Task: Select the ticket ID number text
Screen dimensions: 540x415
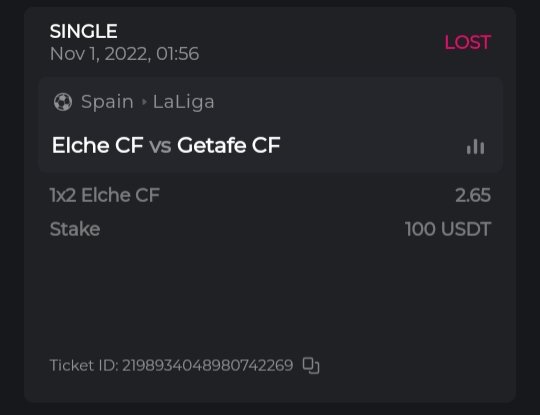Action: (x=208, y=365)
